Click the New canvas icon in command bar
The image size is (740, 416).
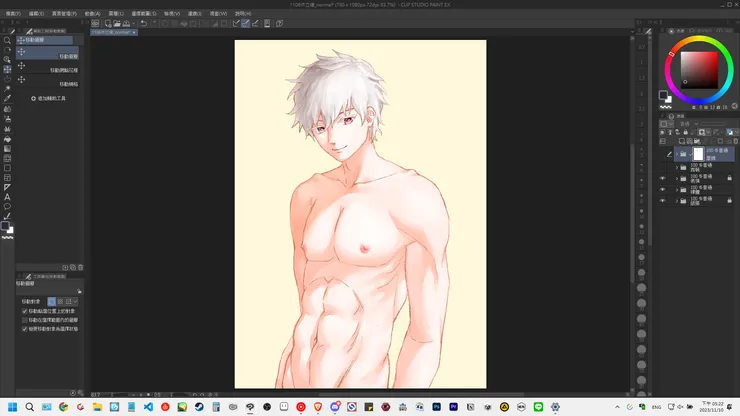point(108,23)
